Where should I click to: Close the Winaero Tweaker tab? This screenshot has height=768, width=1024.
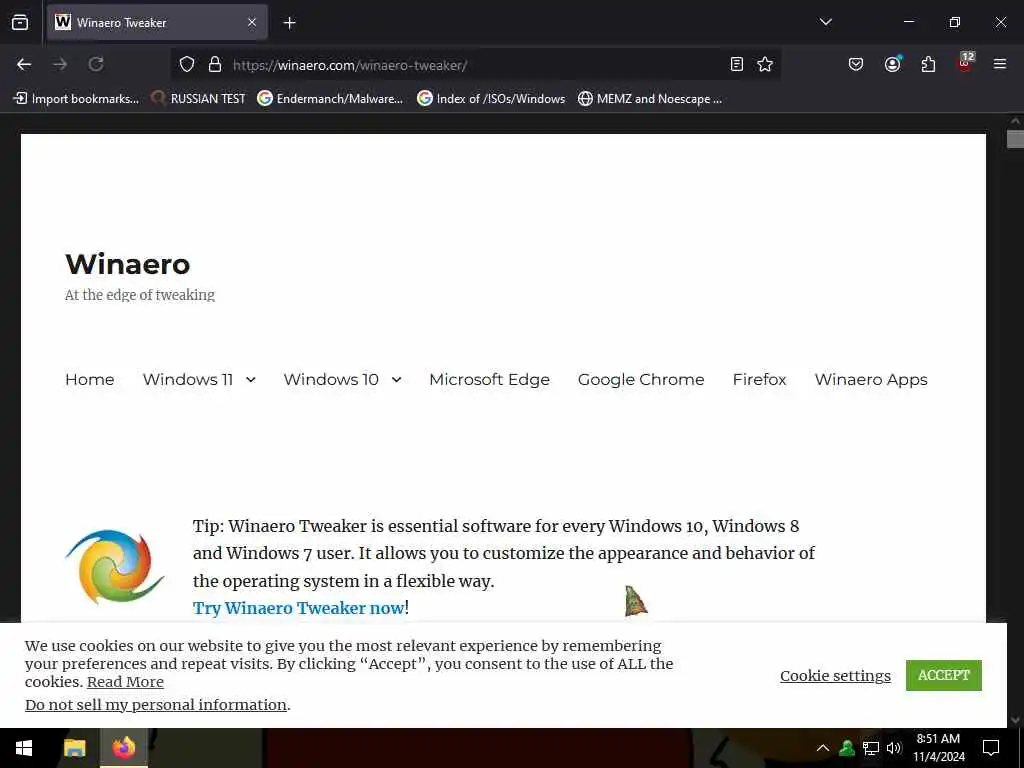pyautogui.click(x=252, y=22)
